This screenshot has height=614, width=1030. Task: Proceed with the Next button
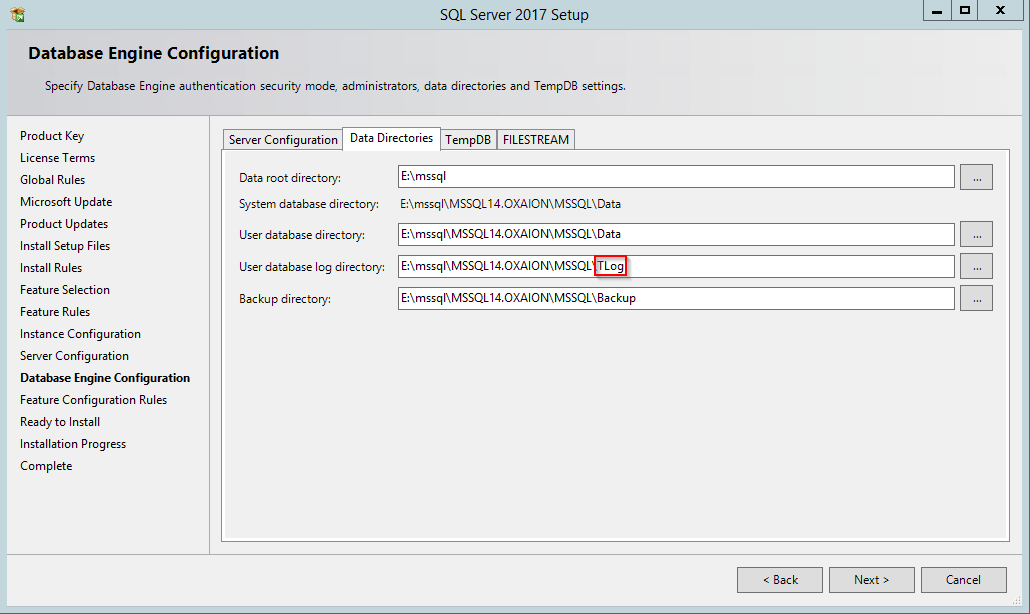(x=872, y=580)
